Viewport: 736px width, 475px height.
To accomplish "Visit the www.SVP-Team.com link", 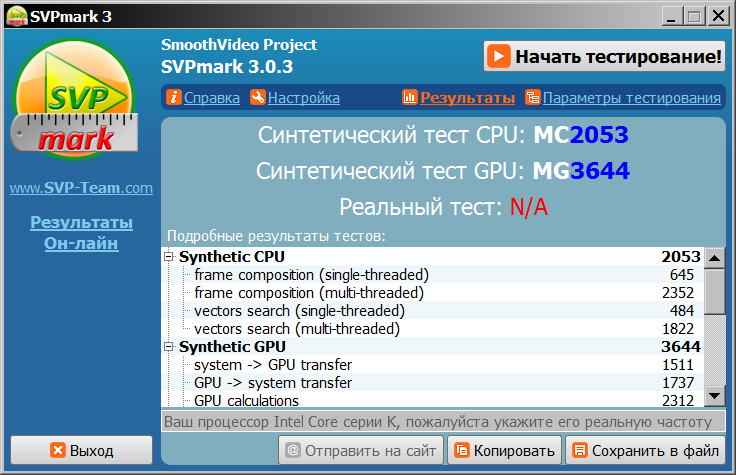I will (81, 188).
